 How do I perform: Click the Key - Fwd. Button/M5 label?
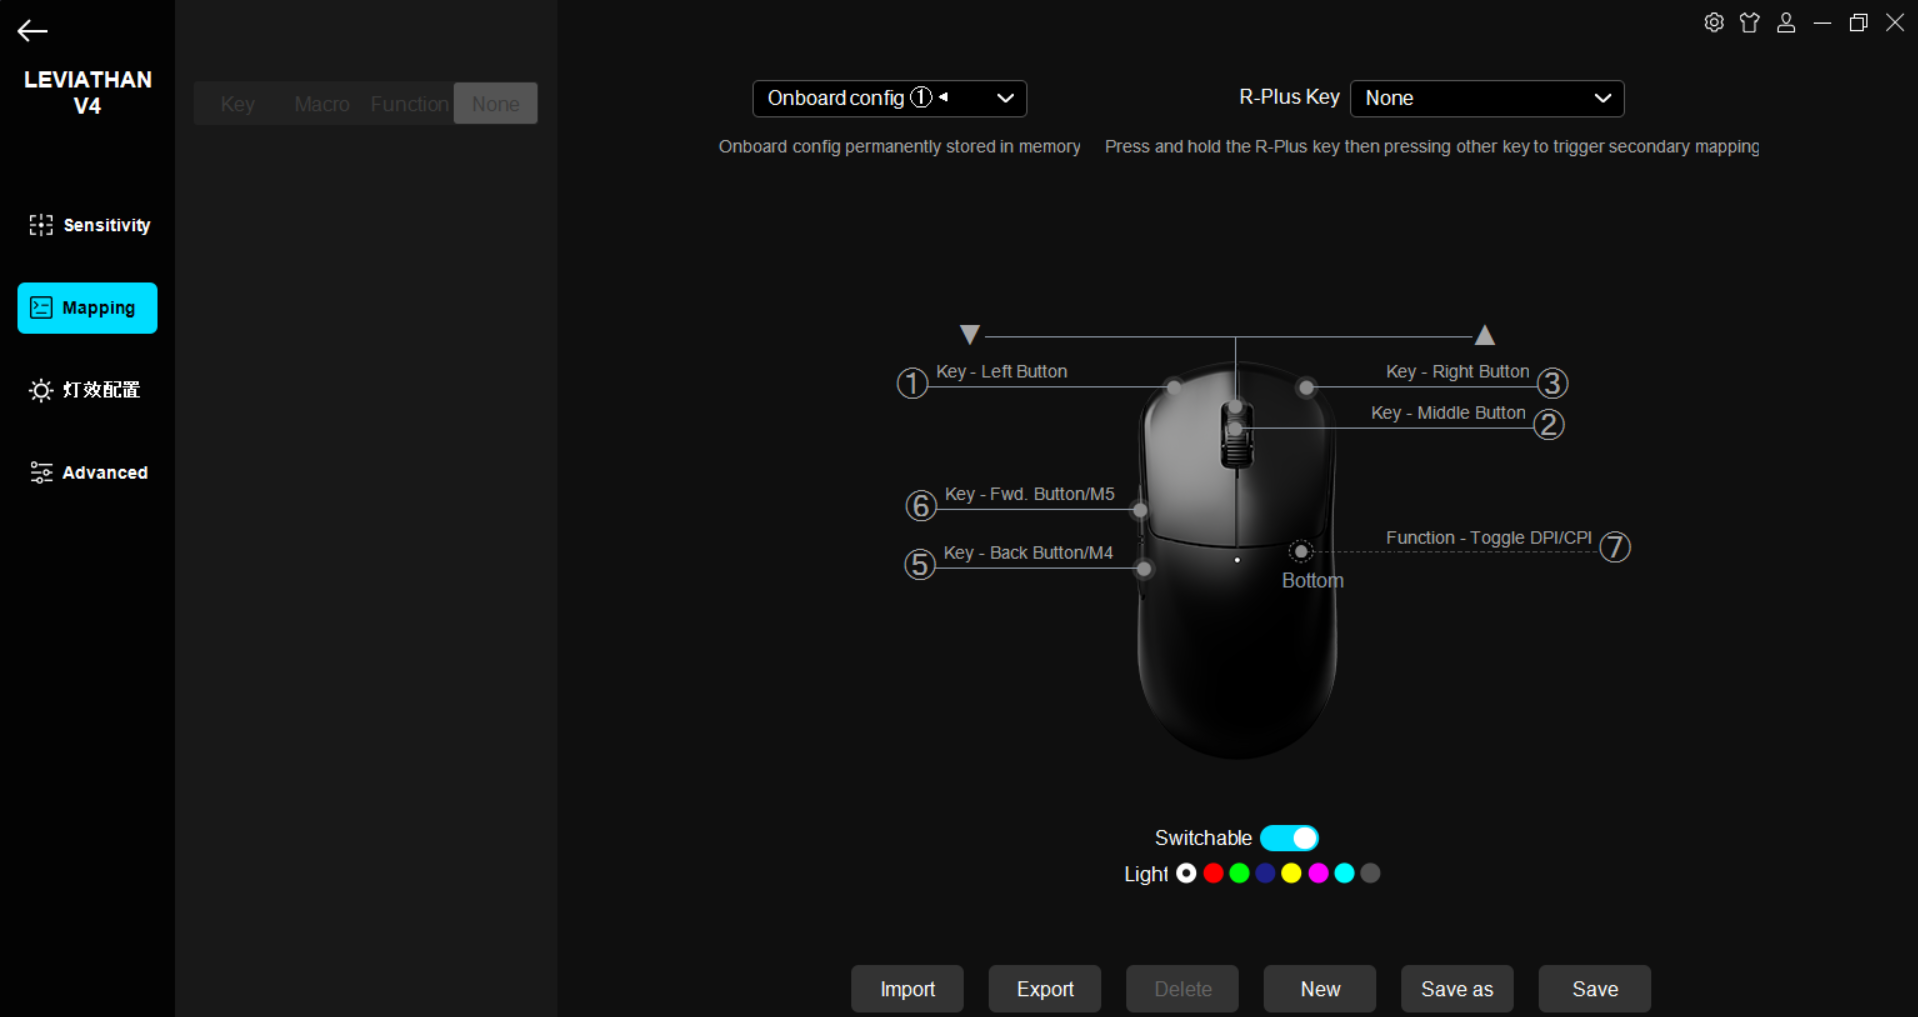pos(1030,494)
